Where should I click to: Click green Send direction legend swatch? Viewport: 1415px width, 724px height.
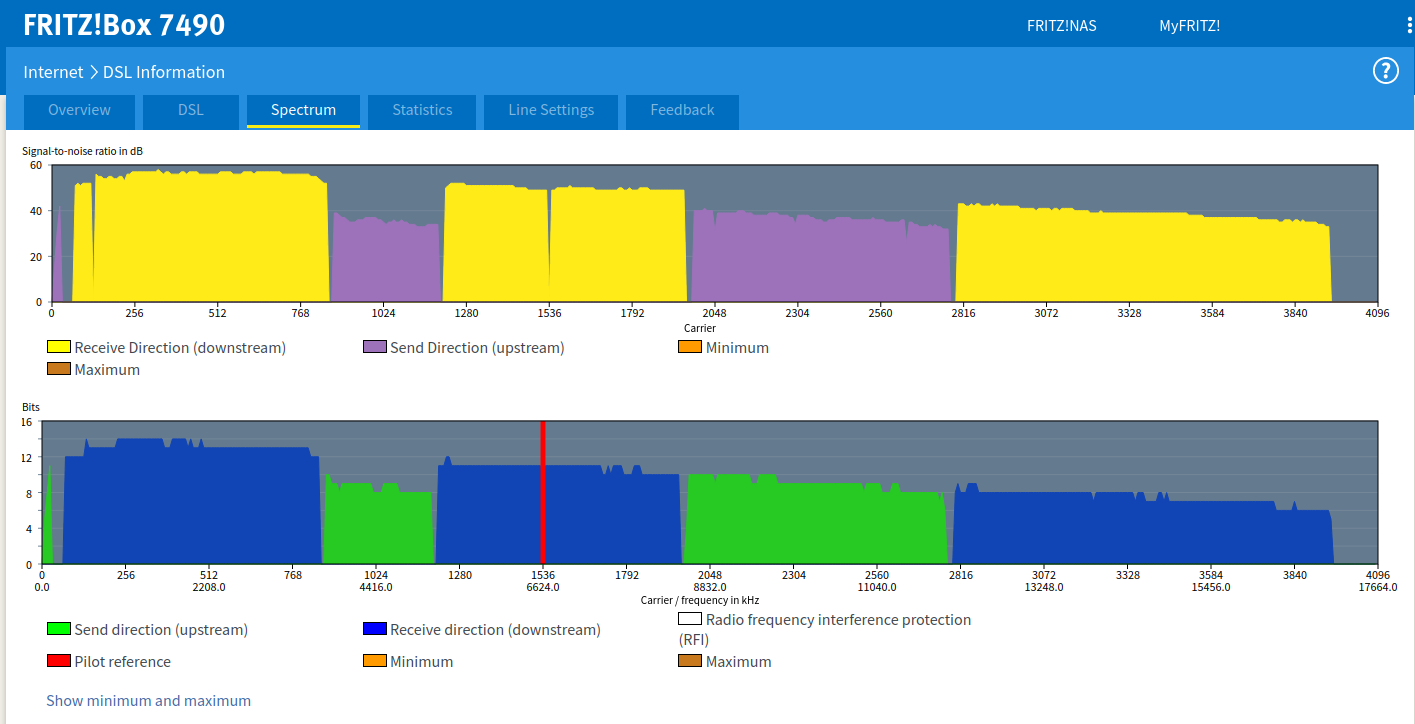point(59,629)
